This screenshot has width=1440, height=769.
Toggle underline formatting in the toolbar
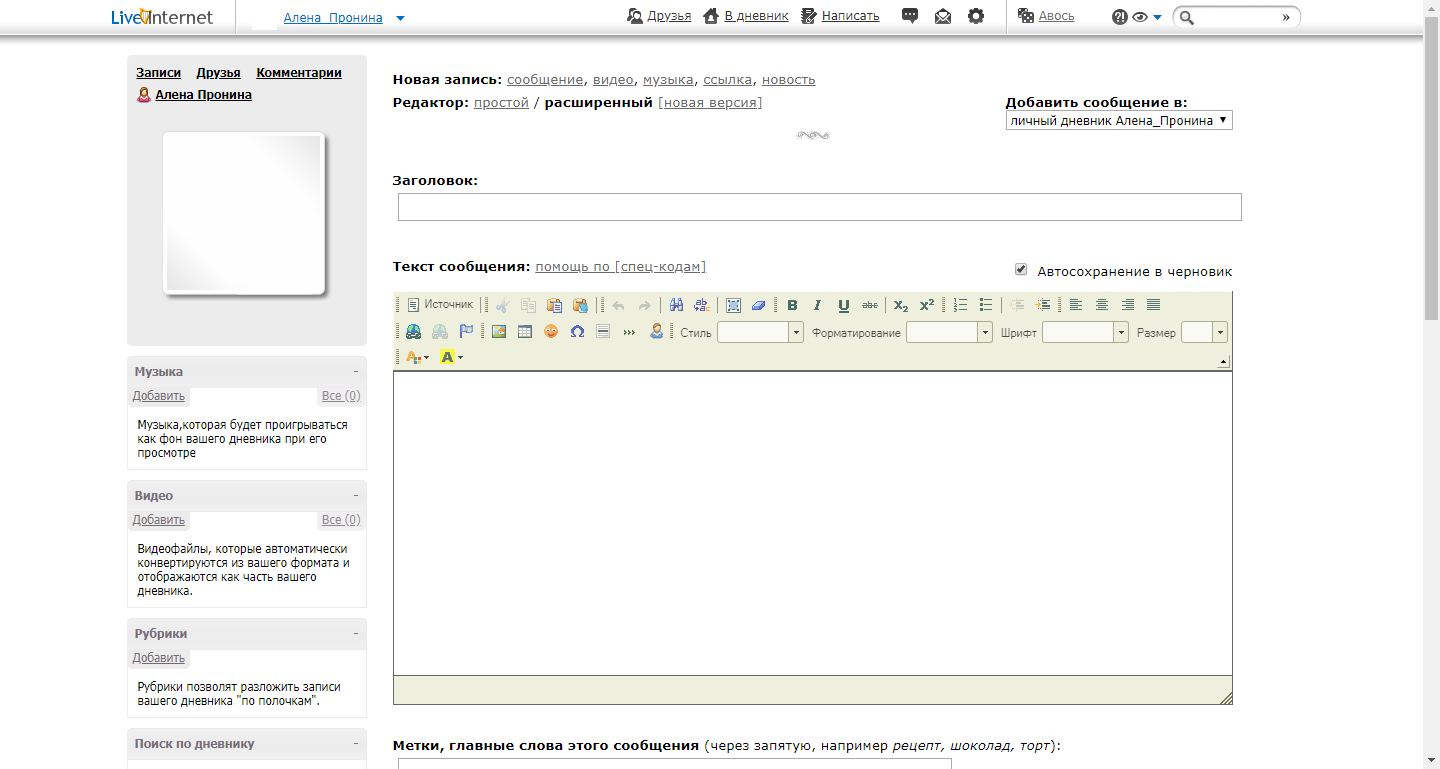pyautogui.click(x=844, y=305)
